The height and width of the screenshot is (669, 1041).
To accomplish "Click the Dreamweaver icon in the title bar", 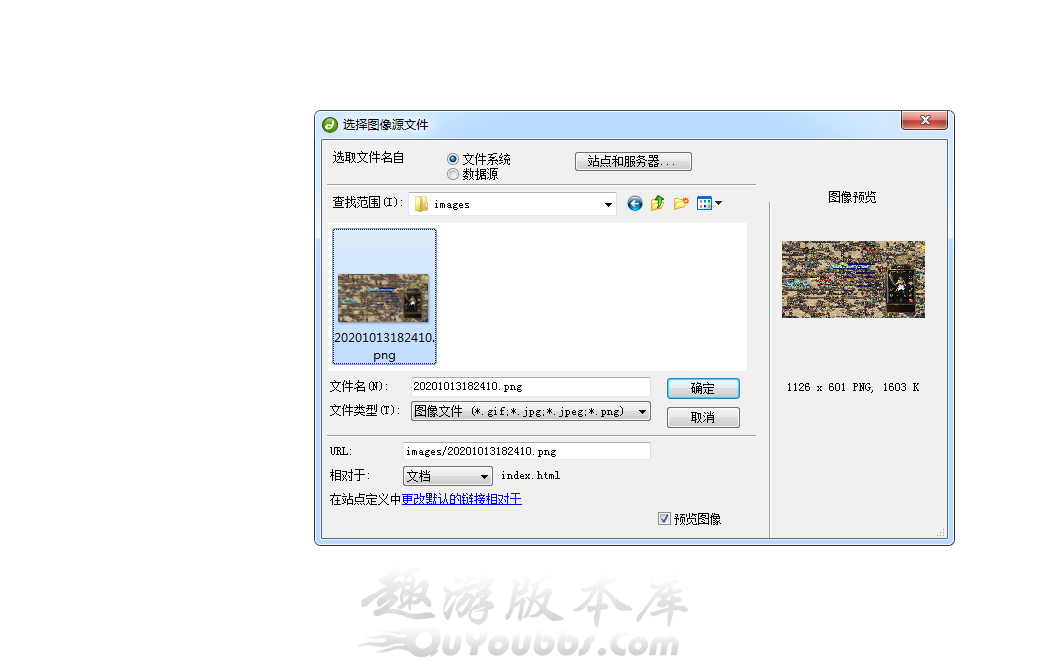I will (330, 125).
